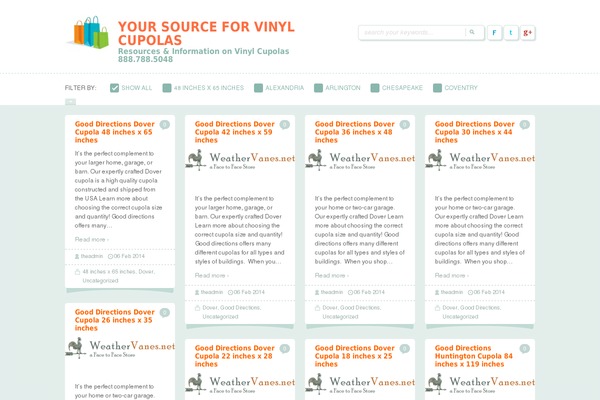The height and width of the screenshot is (400, 600).
Task: Open Dover Cupola 22 inches x 28 post
Action: tap(235, 356)
